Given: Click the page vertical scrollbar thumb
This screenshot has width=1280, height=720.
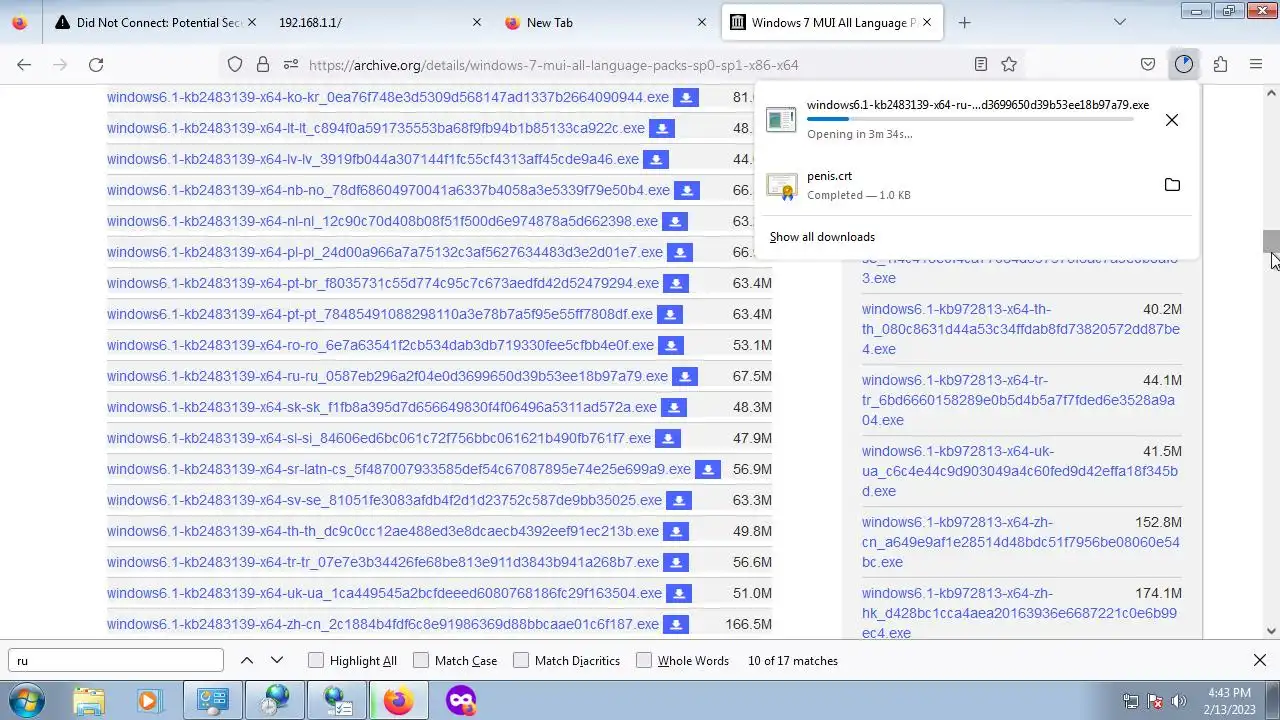Looking at the screenshot, I should [1271, 242].
